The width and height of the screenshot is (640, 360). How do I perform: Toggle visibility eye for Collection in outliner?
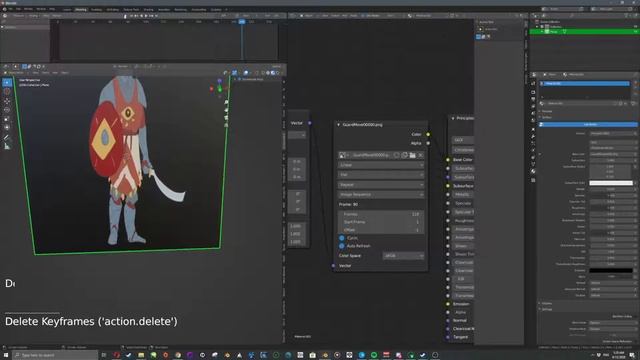(x=635, y=27)
